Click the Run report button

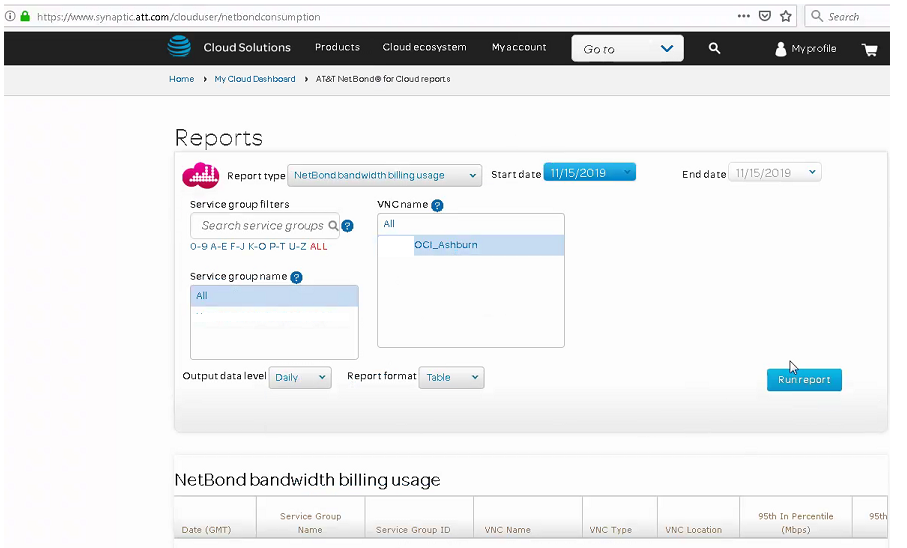pos(804,380)
